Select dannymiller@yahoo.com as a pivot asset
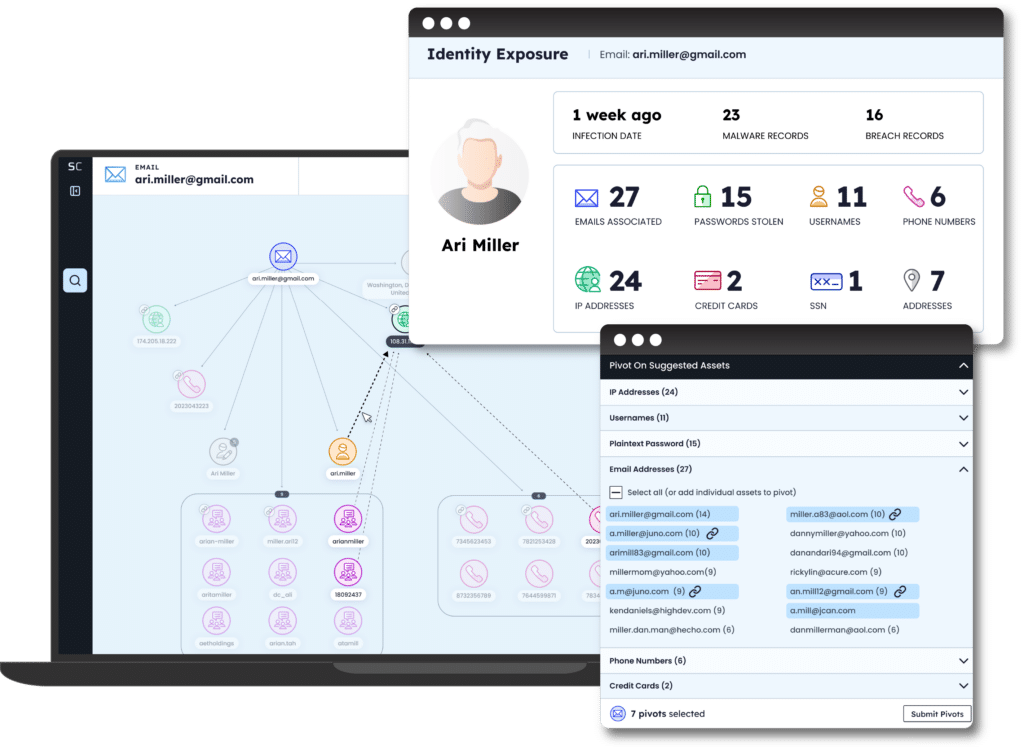Image resolution: width=1024 pixels, height=750 pixels. (x=846, y=534)
